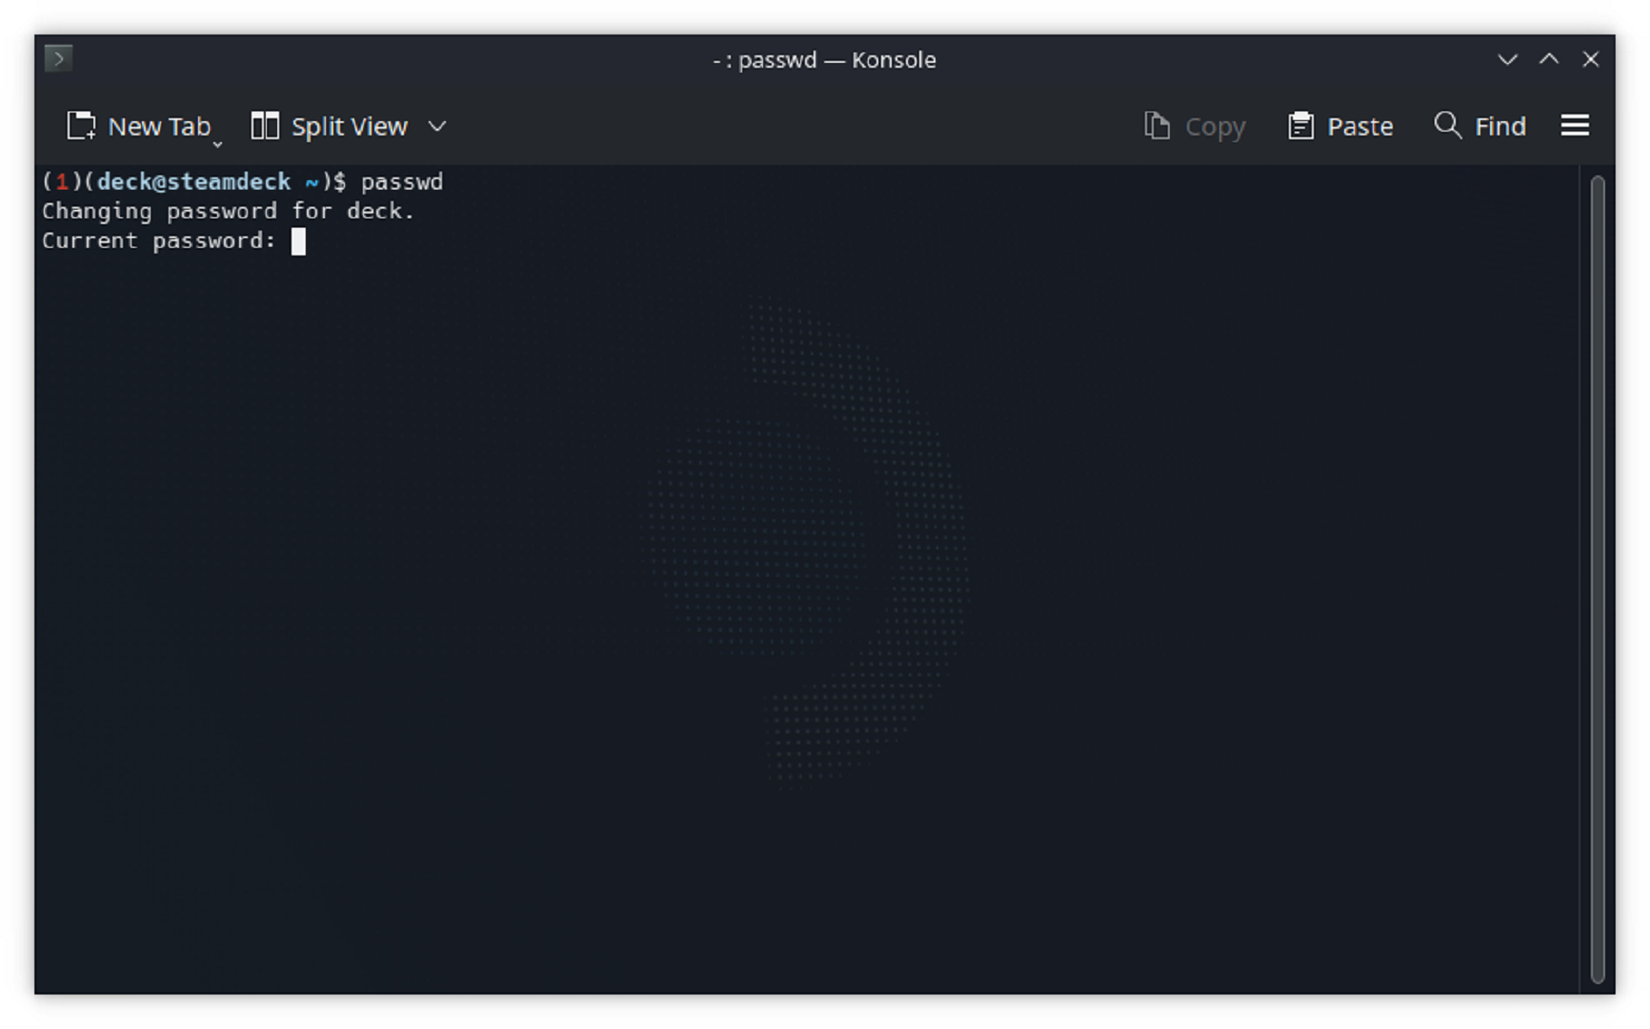Open a New Tab in Konsole
Screen dimensions: 1650x1029
138,126
